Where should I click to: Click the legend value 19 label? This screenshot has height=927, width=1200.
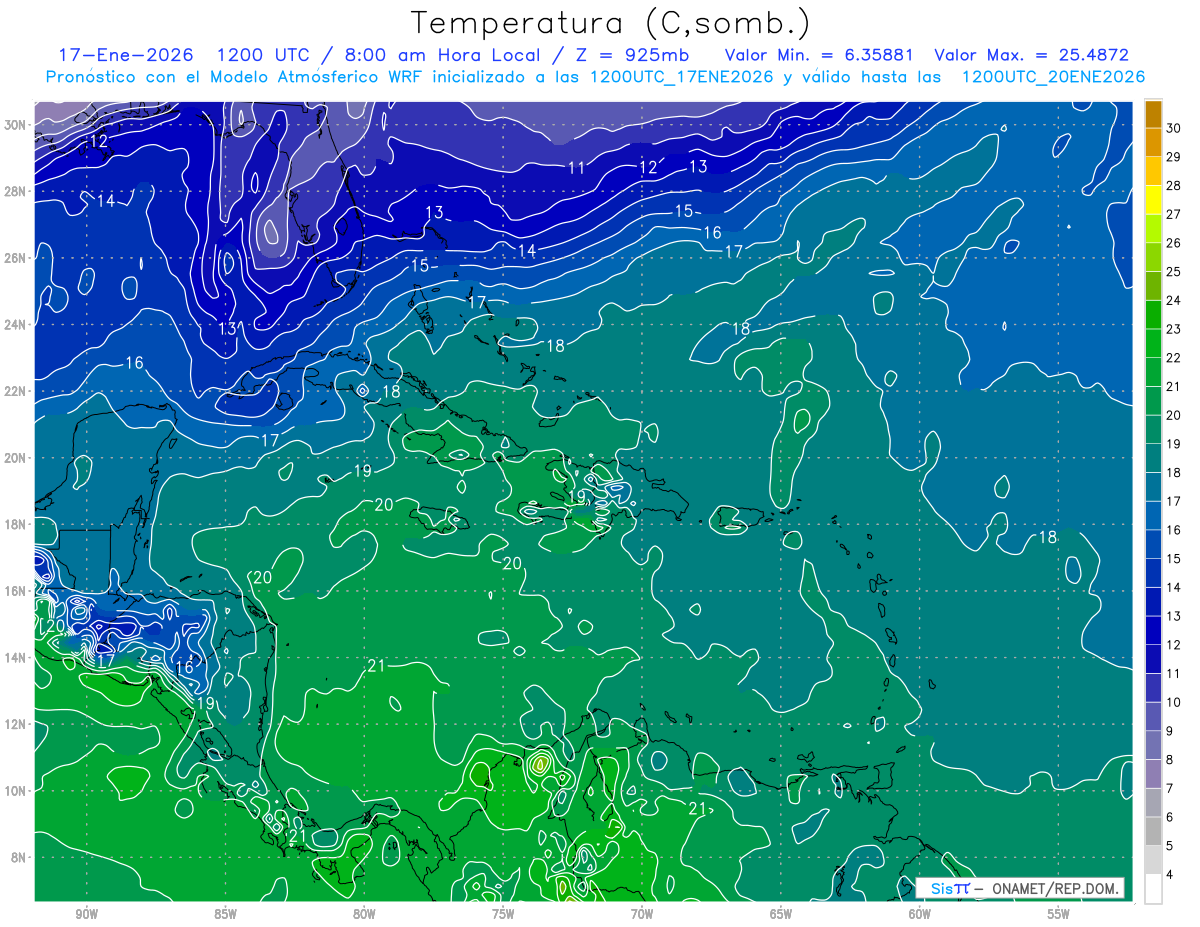tap(1174, 443)
